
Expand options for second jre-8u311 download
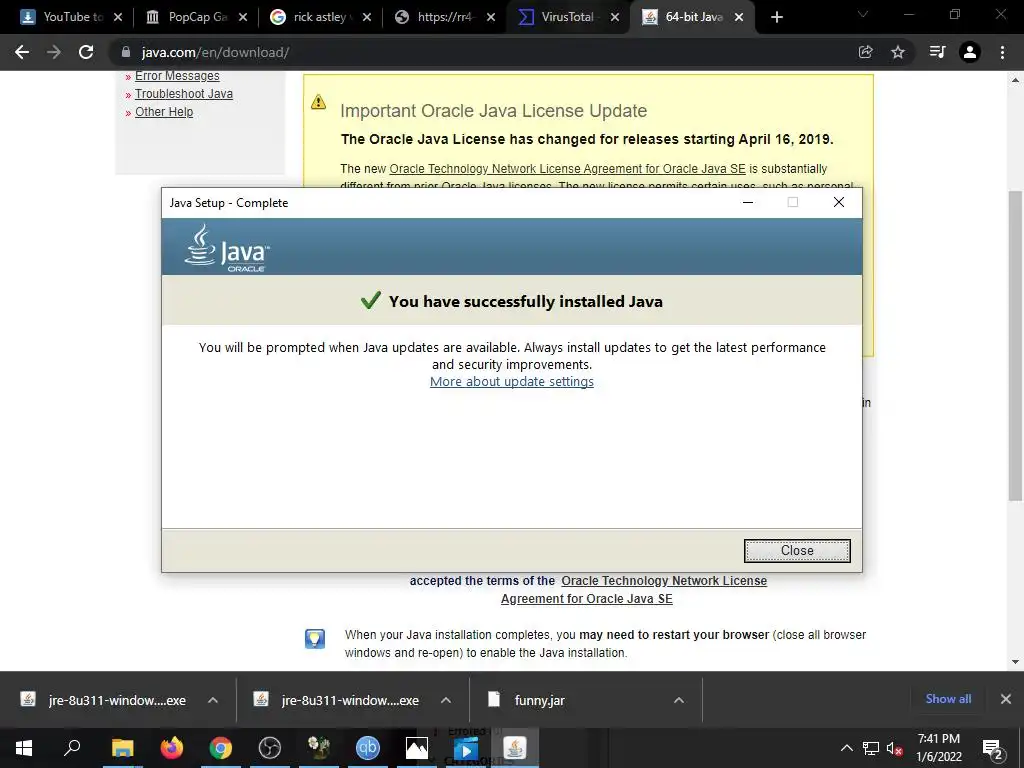(445, 700)
